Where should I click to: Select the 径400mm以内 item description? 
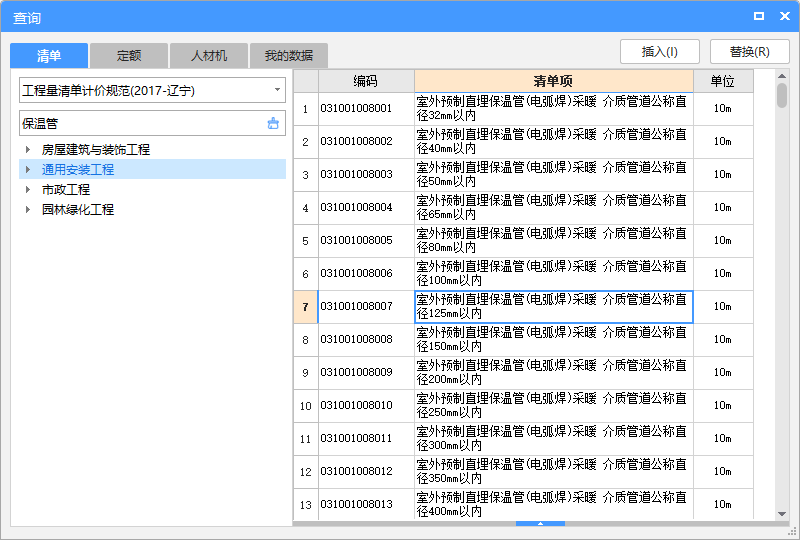click(x=554, y=504)
